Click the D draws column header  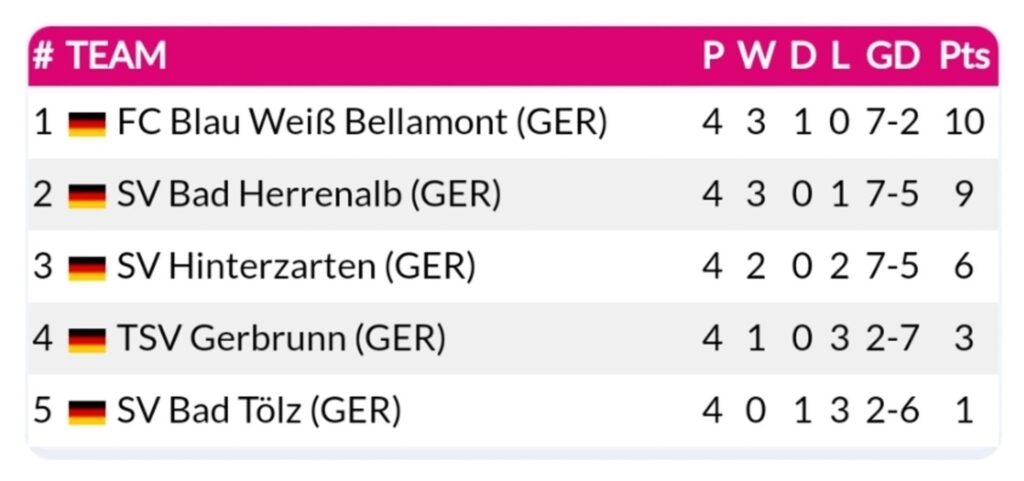click(x=802, y=56)
